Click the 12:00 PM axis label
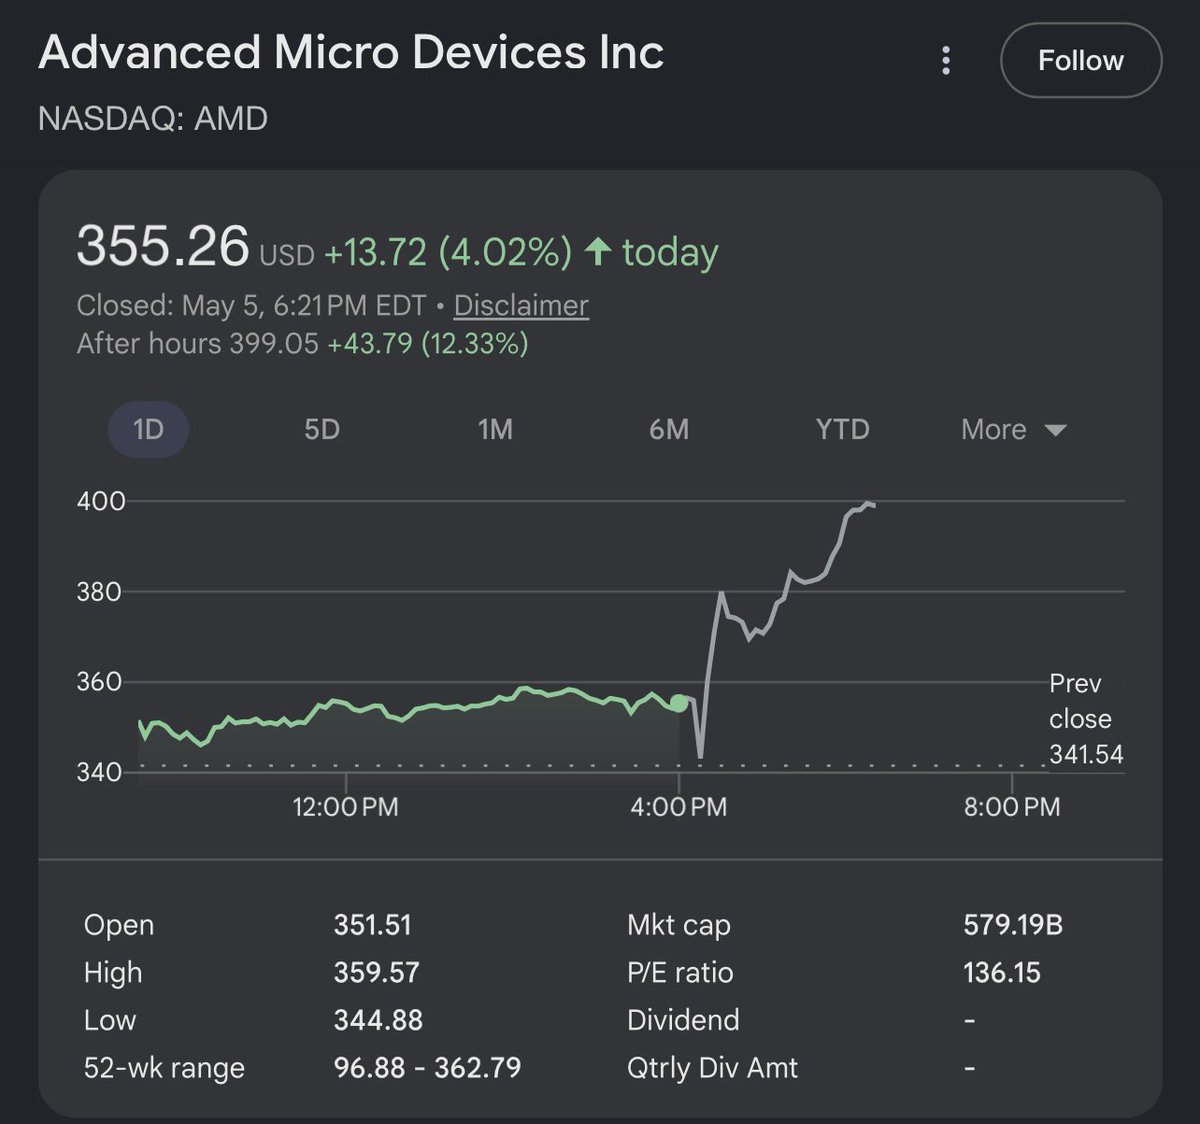Screen dimensions: 1200x1124 point(345,806)
